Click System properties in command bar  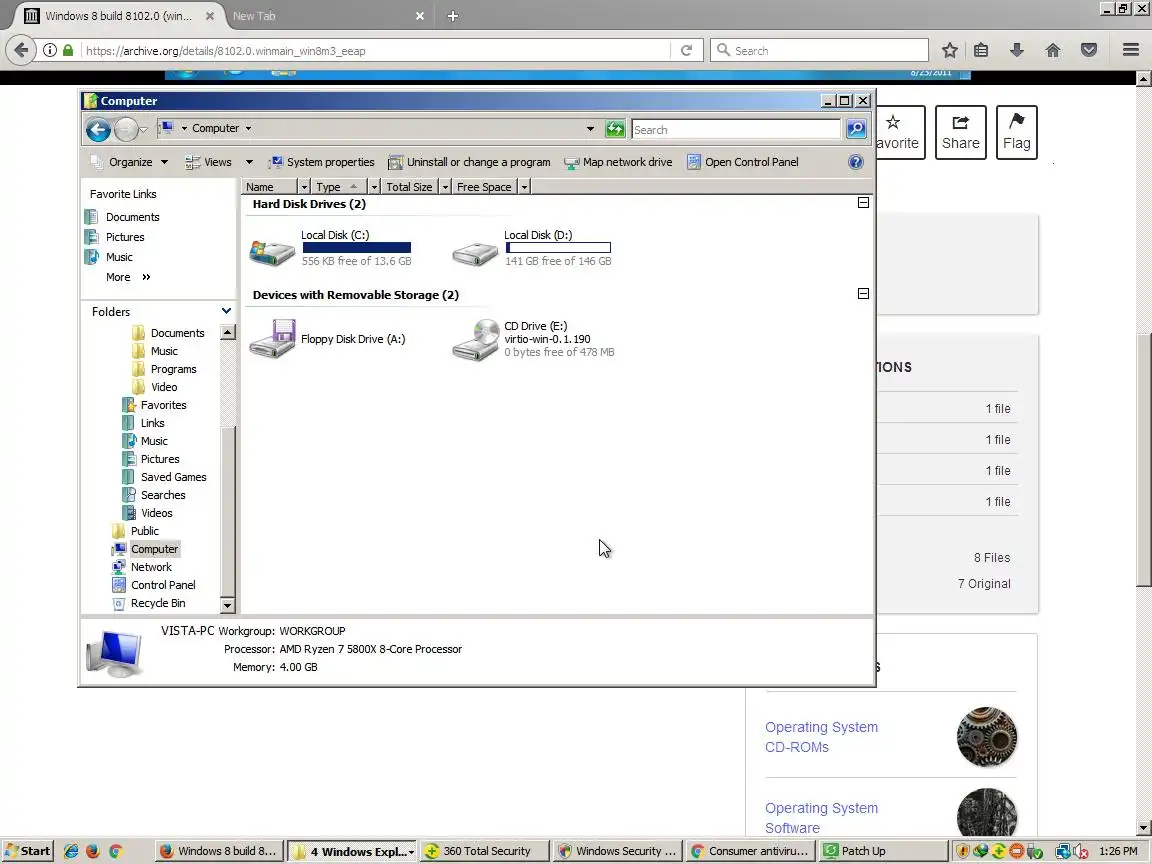322,162
